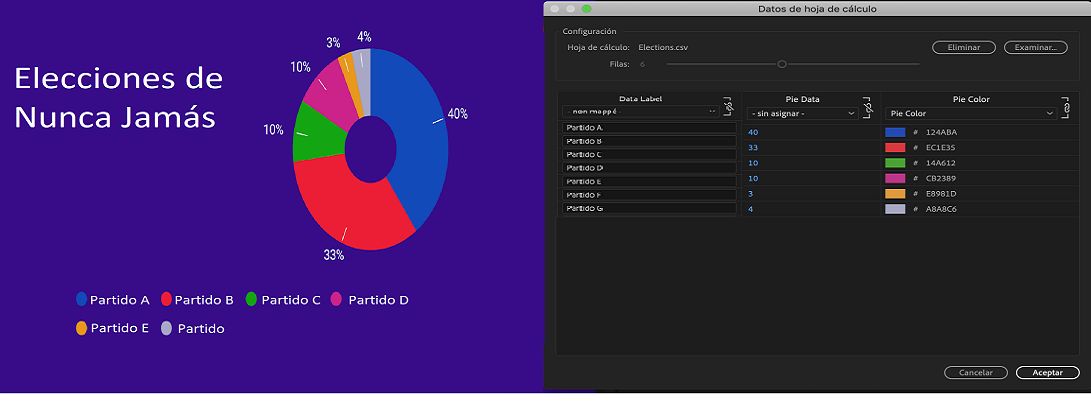Screen dimensions: 1091x416
Task: Click the Filas slider handle
Action: [x=781, y=64]
